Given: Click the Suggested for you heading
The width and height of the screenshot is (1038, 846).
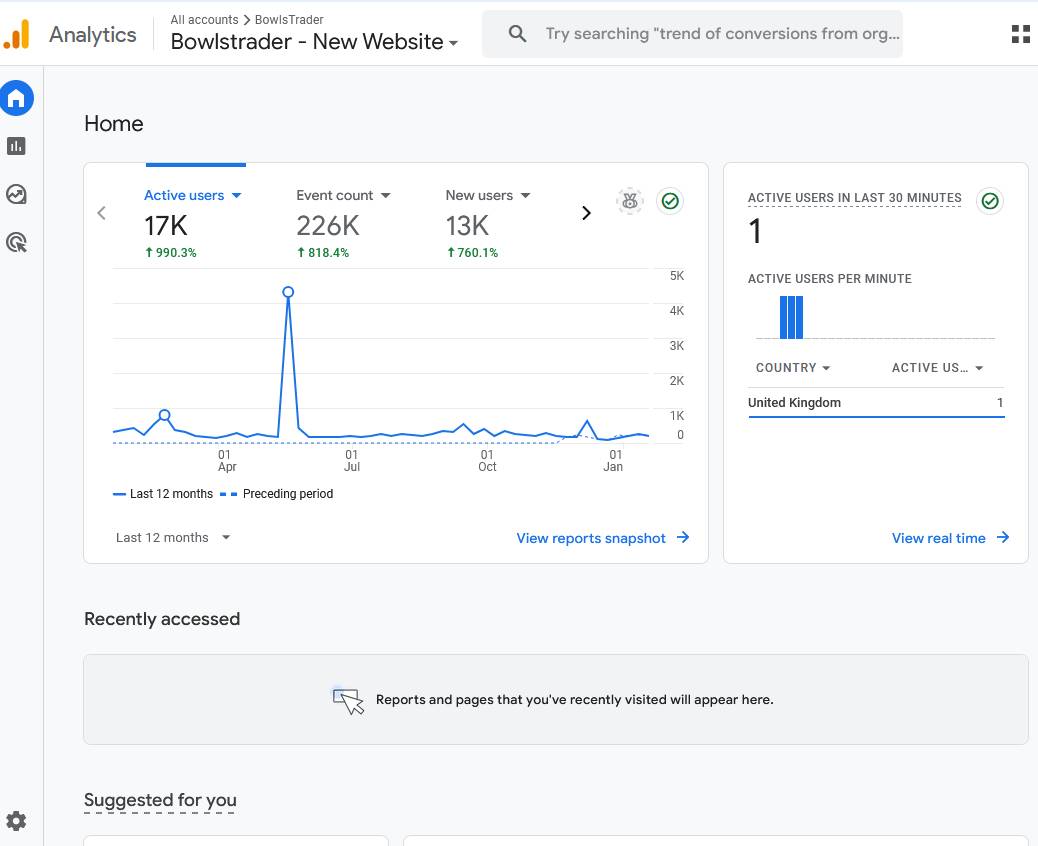Looking at the screenshot, I should [x=160, y=800].
